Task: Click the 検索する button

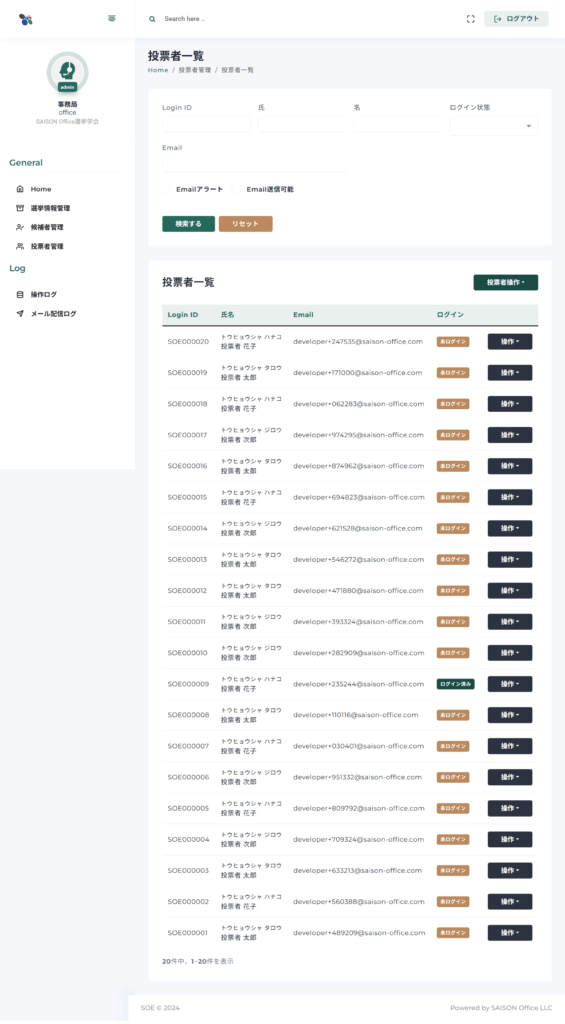Action: click(x=188, y=224)
